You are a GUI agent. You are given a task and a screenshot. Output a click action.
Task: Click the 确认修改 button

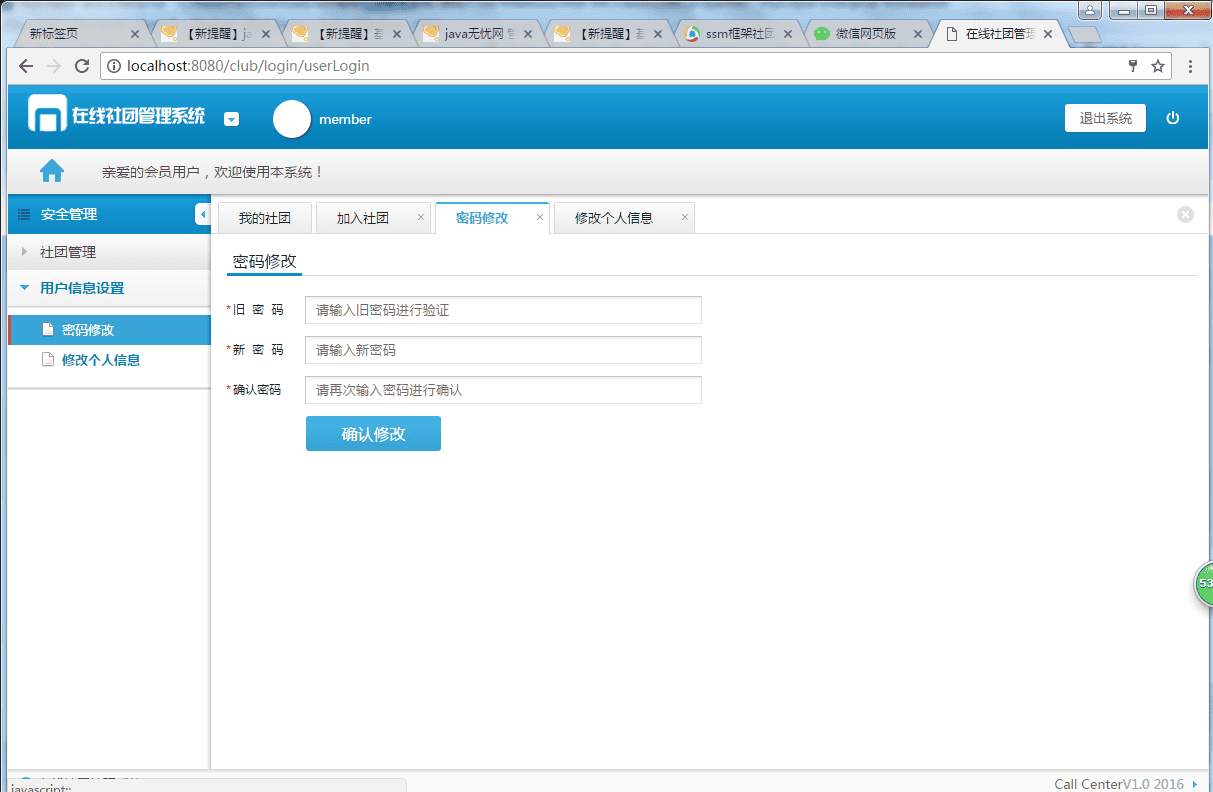pyautogui.click(x=373, y=434)
